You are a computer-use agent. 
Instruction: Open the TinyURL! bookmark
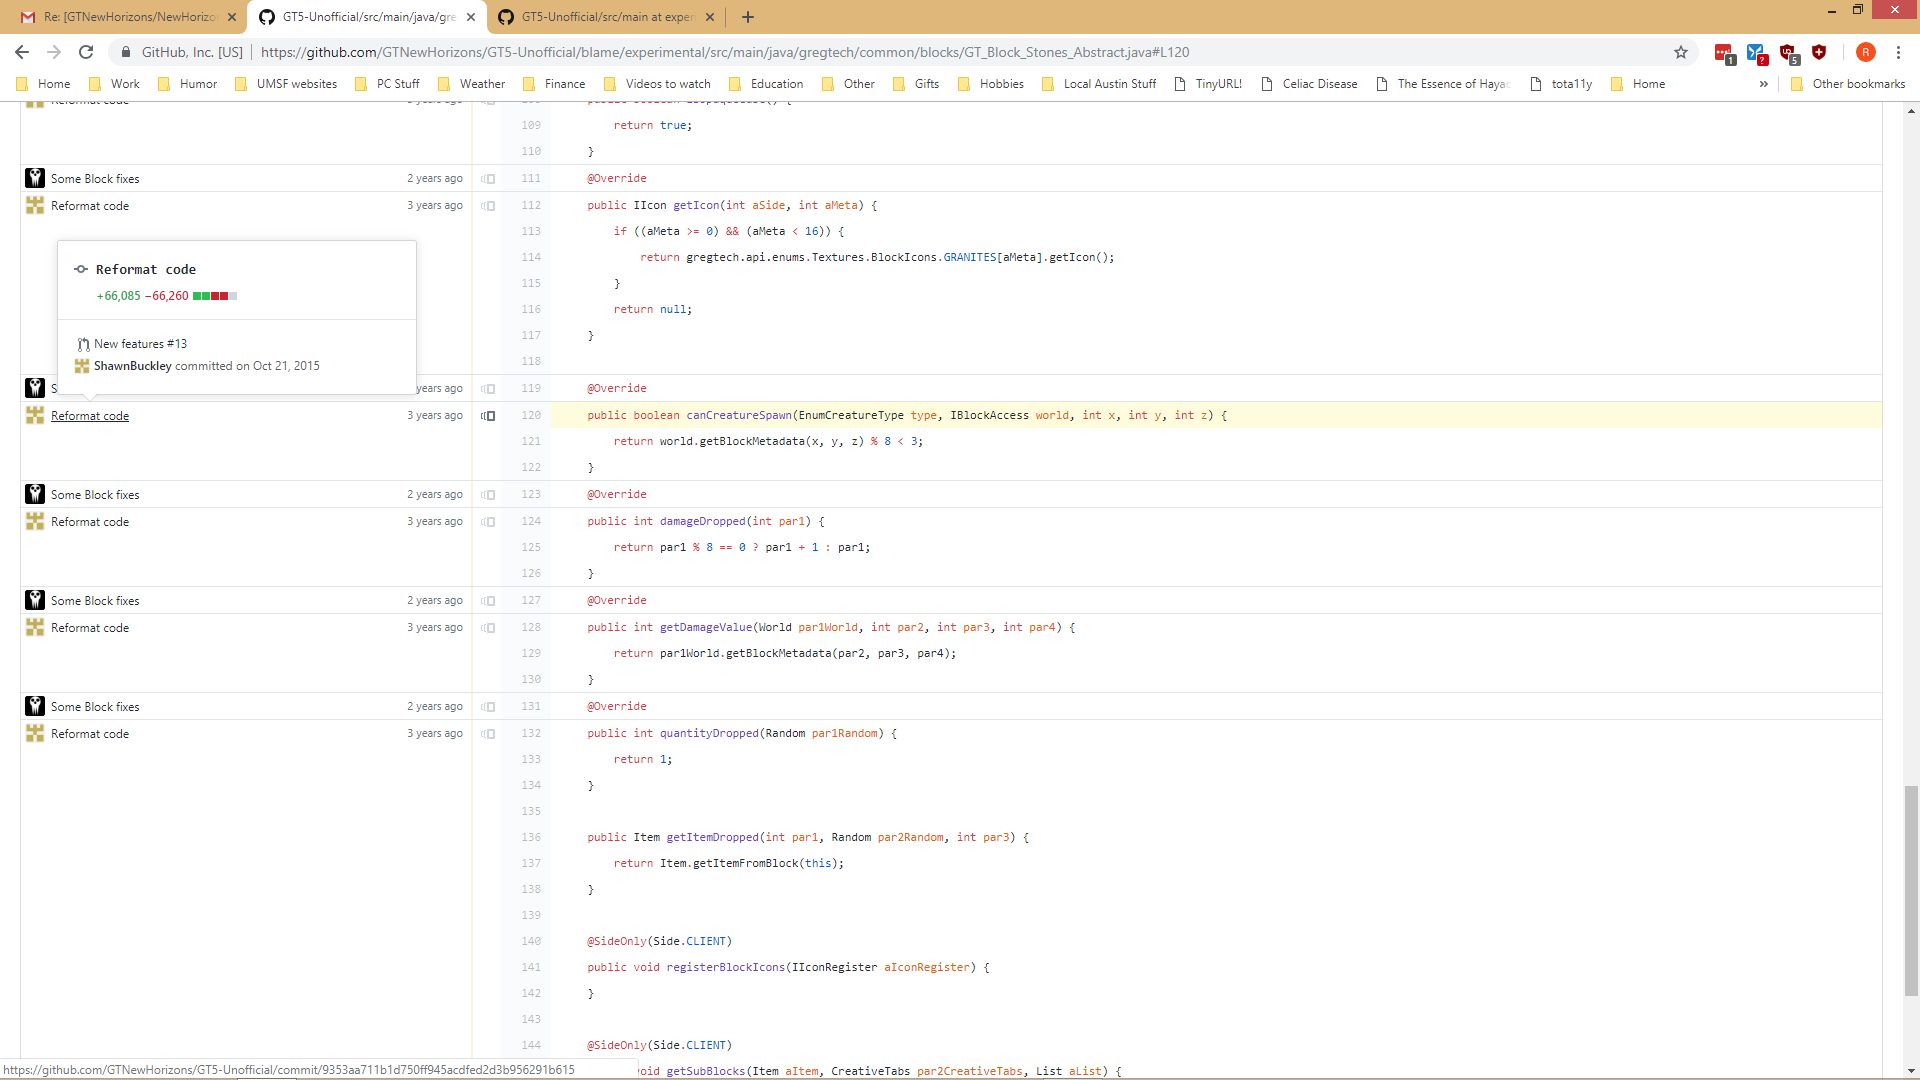[x=1208, y=84]
